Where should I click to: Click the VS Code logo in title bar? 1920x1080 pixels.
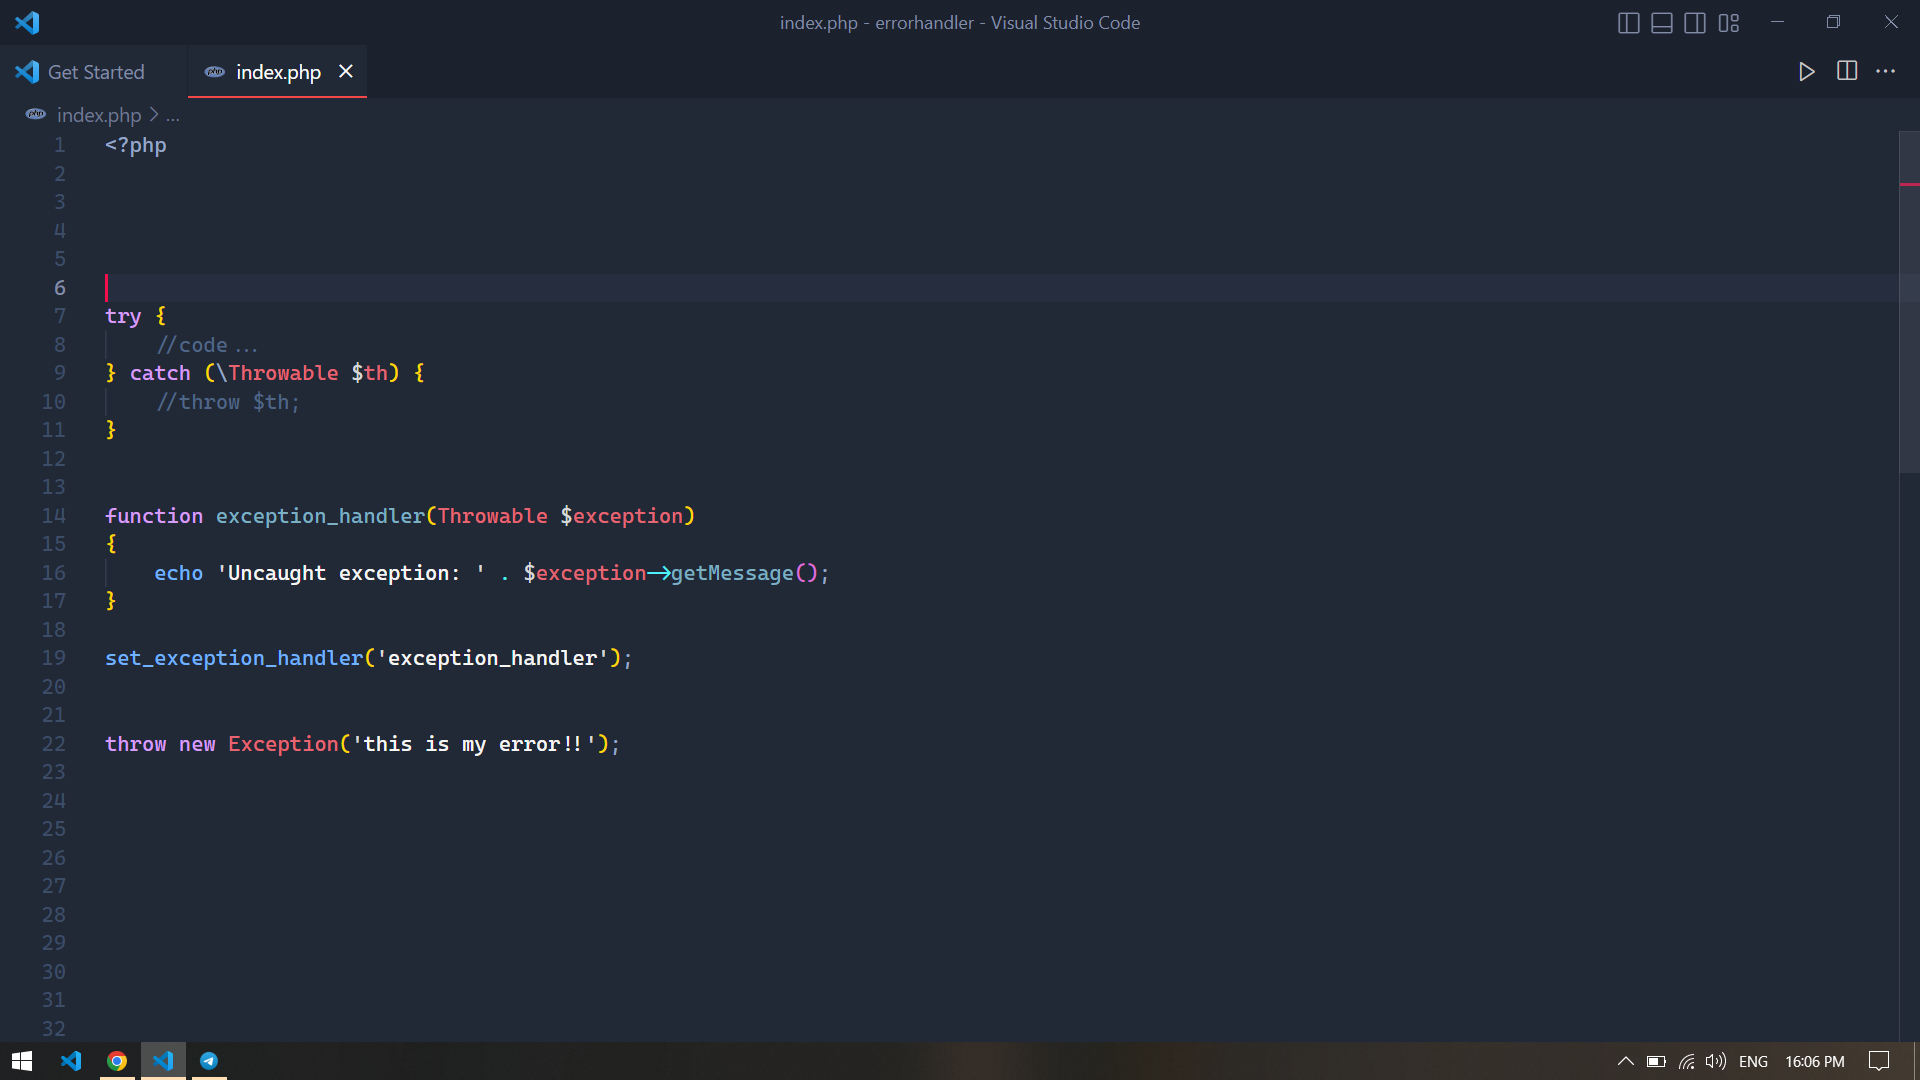point(27,22)
